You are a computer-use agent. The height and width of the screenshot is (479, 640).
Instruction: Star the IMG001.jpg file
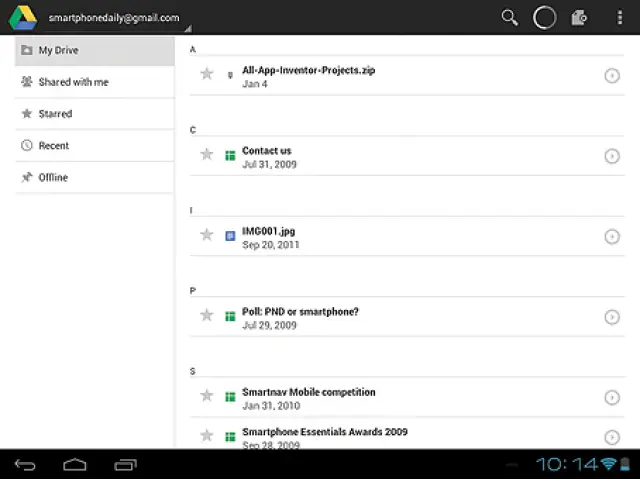point(207,235)
